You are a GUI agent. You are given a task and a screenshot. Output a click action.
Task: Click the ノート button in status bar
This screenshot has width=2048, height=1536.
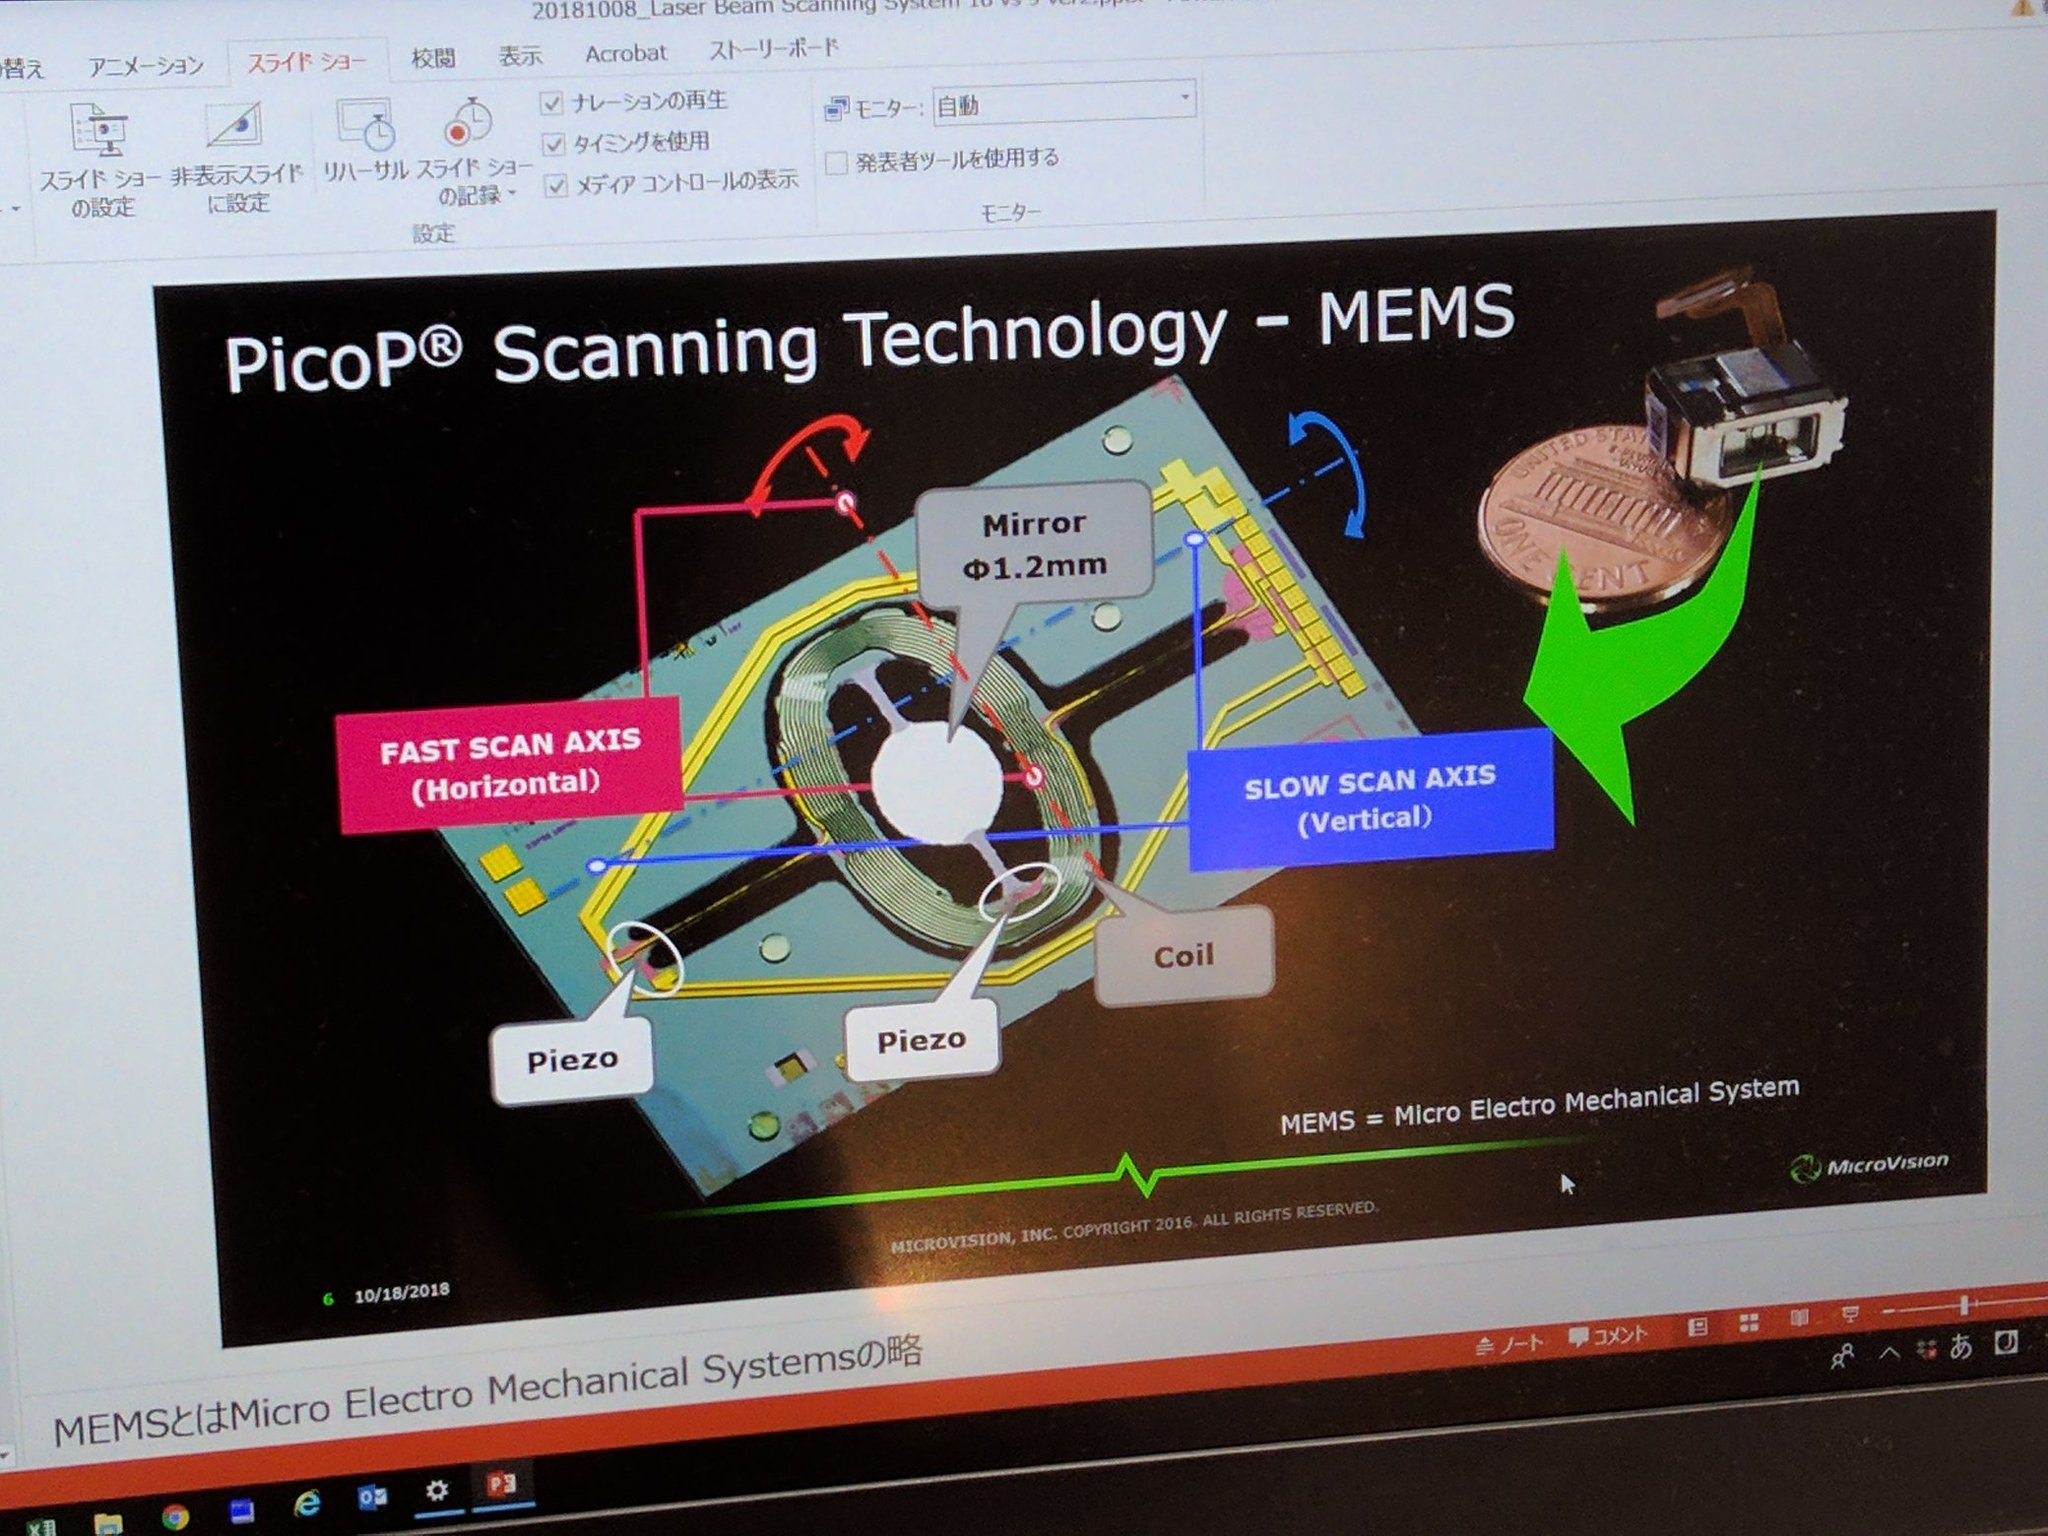click(1509, 1343)
